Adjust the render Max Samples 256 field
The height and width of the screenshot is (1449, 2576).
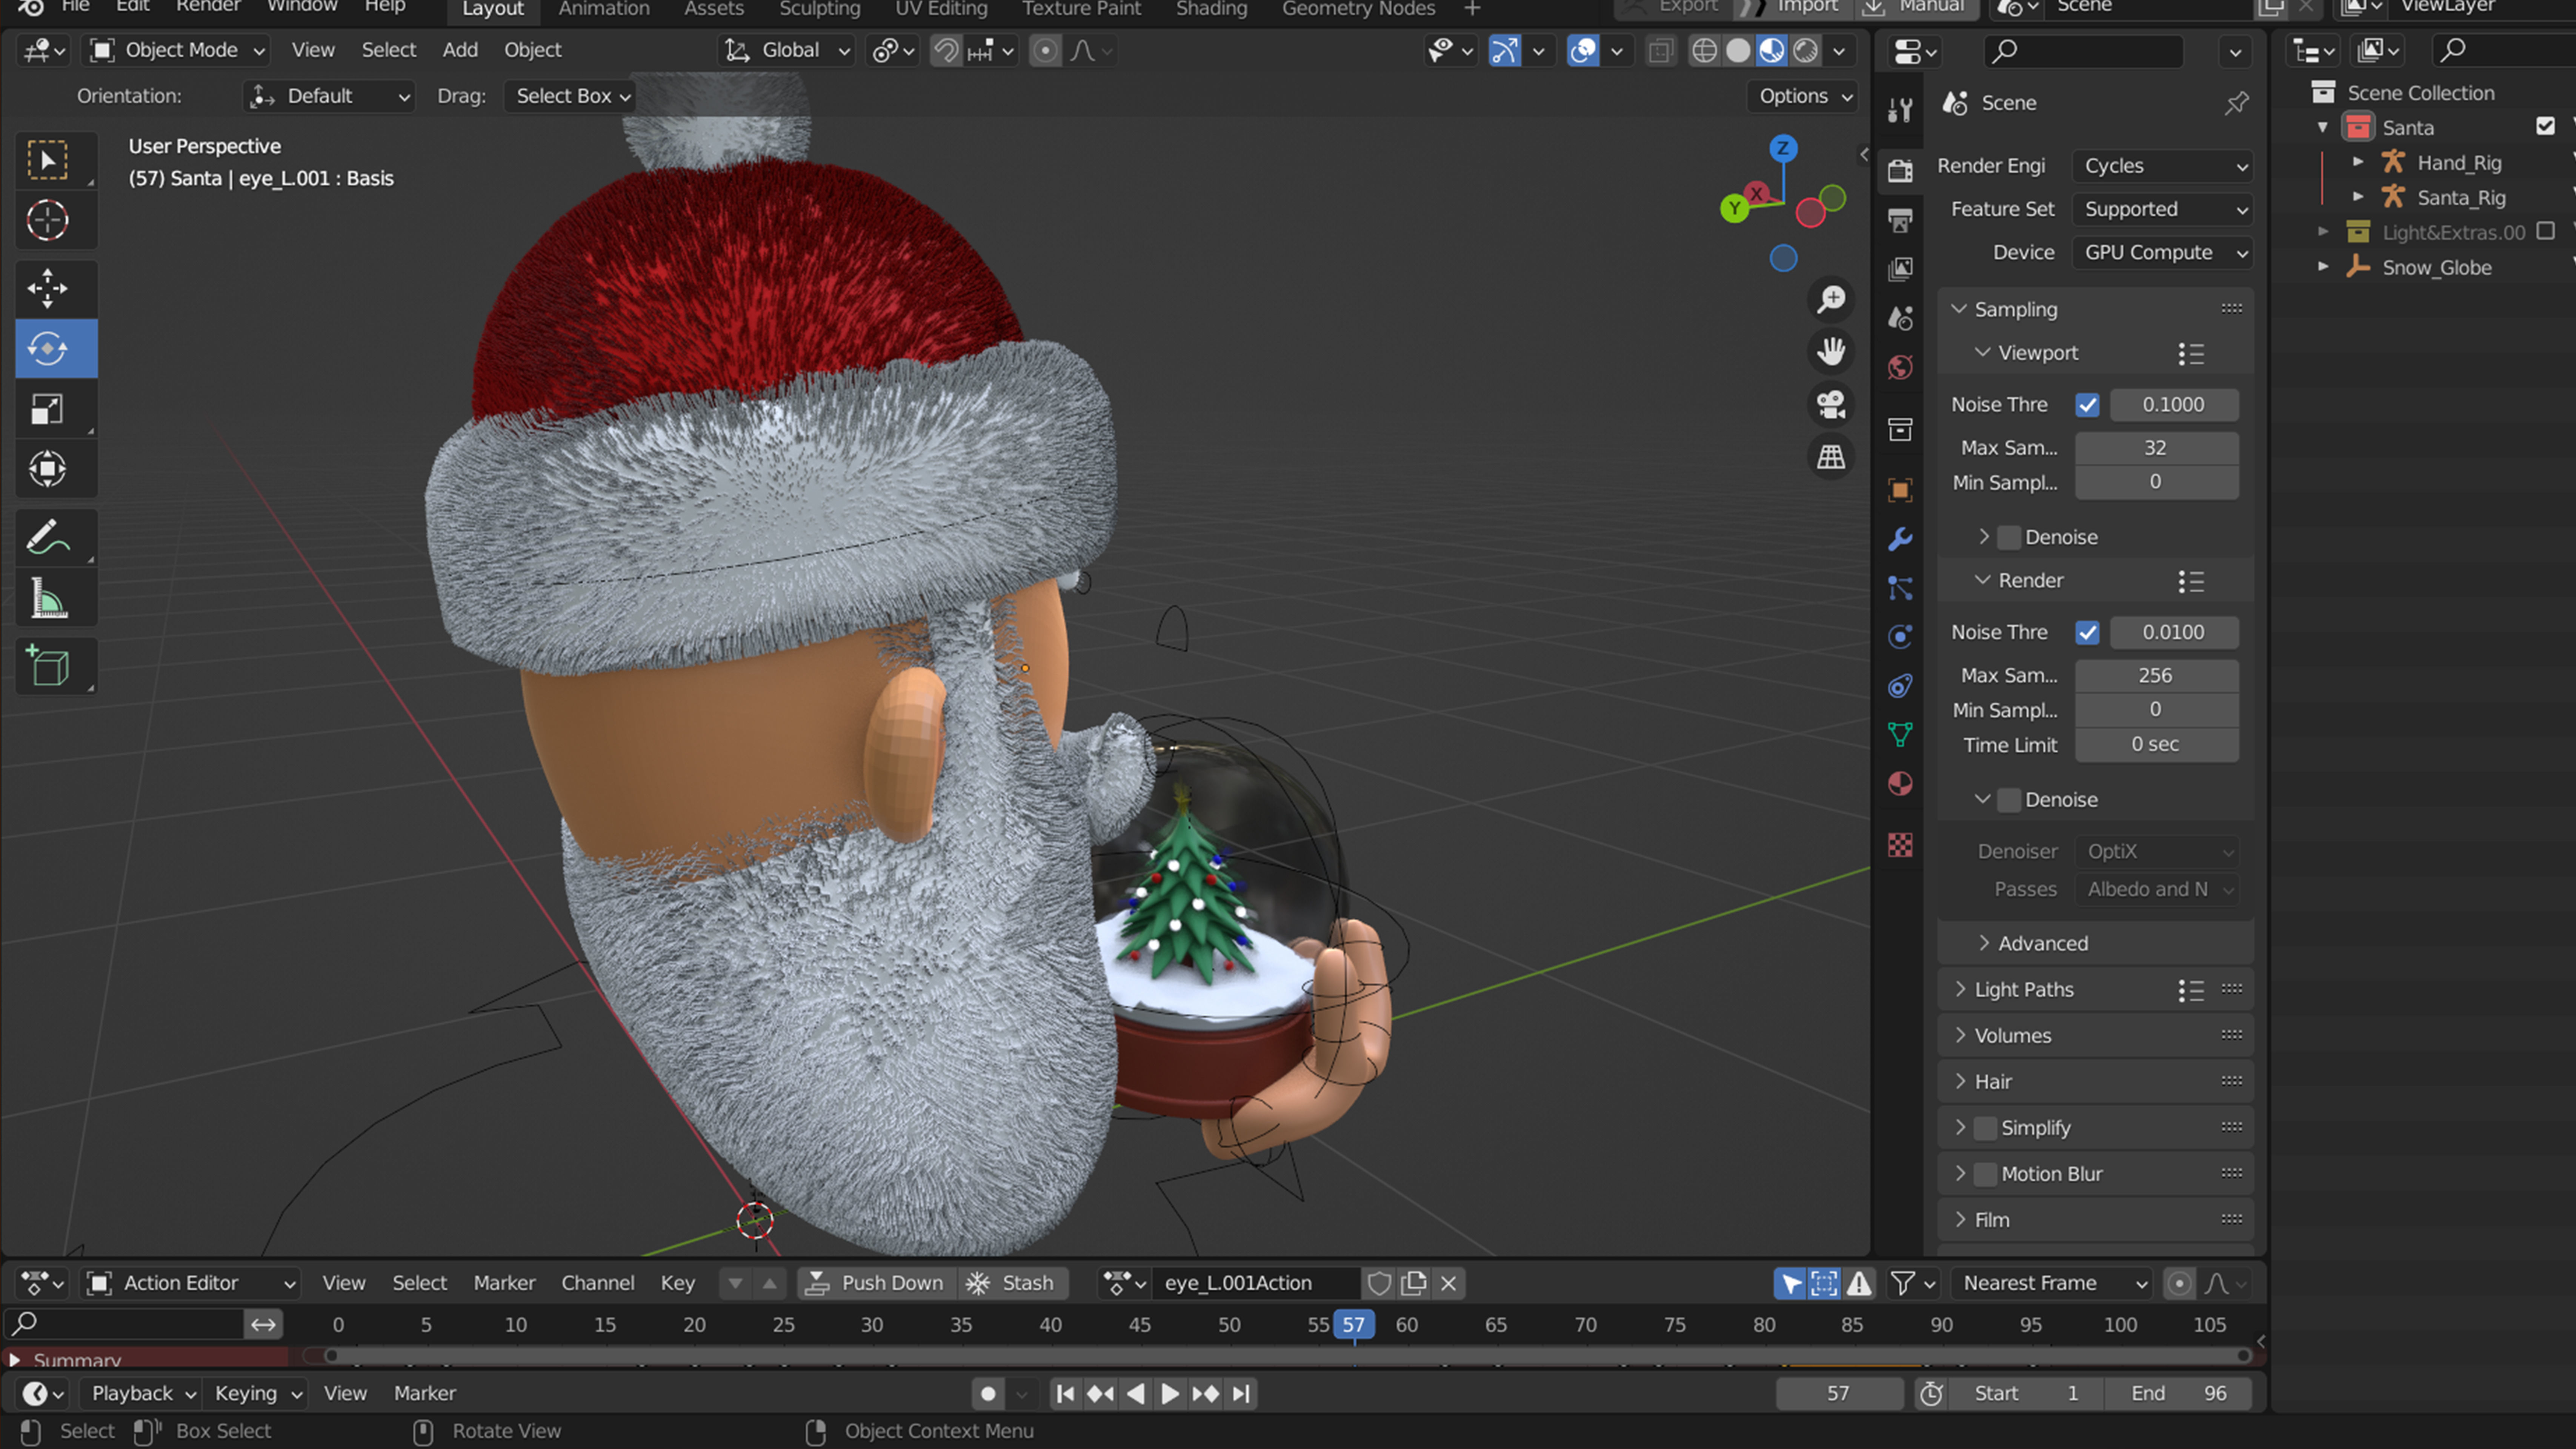click(x=2156, y=676)
